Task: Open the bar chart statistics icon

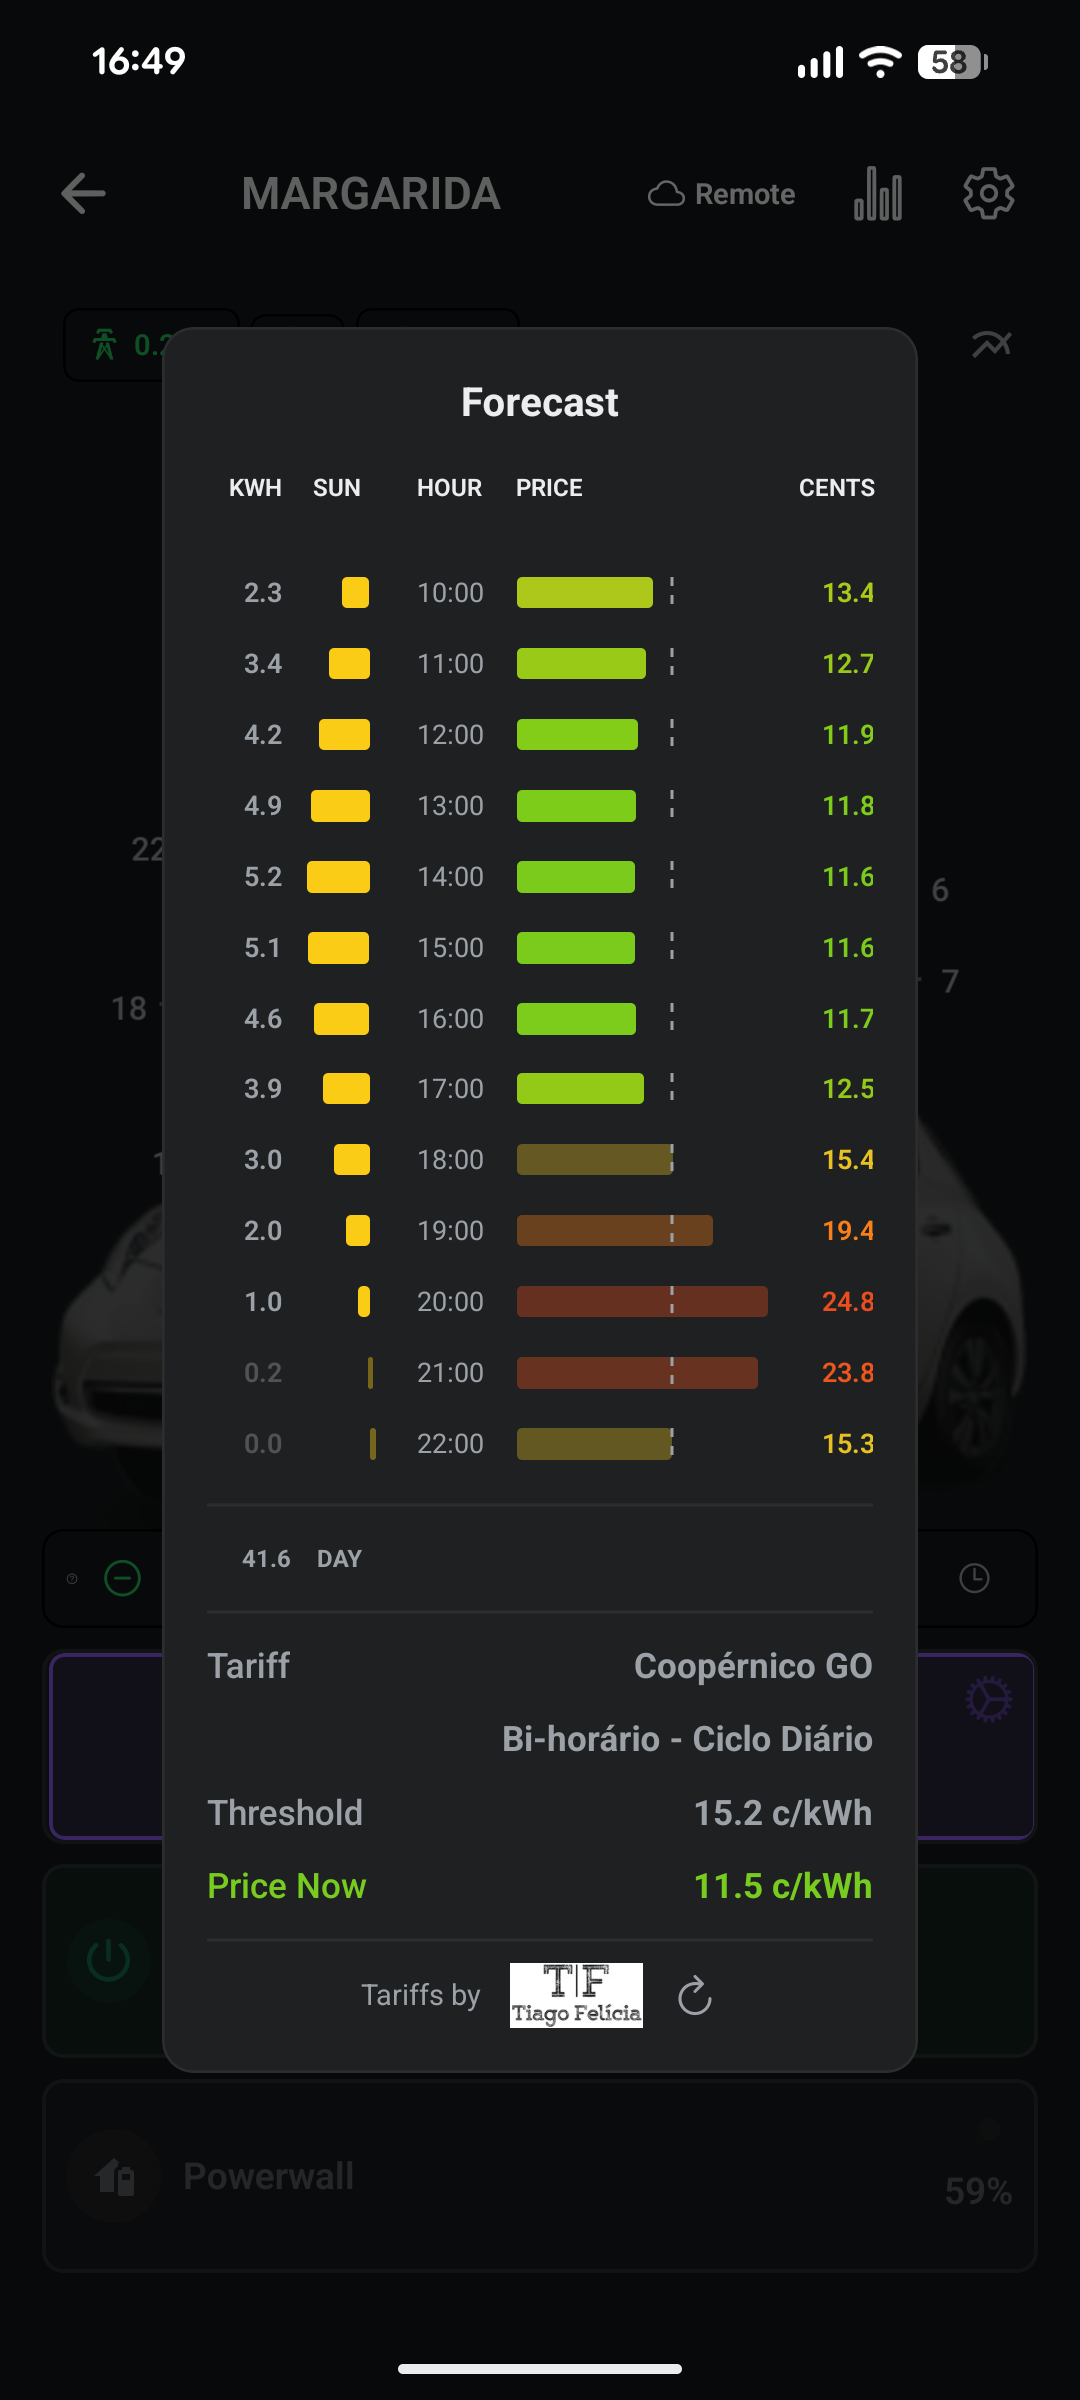Action: click(878, 193)
